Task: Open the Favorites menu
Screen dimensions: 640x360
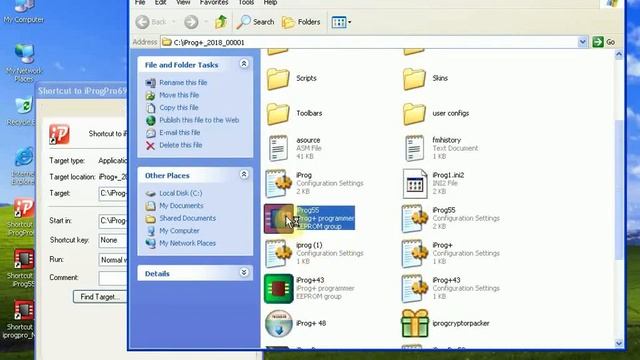Action: click(x=213, y=3)
